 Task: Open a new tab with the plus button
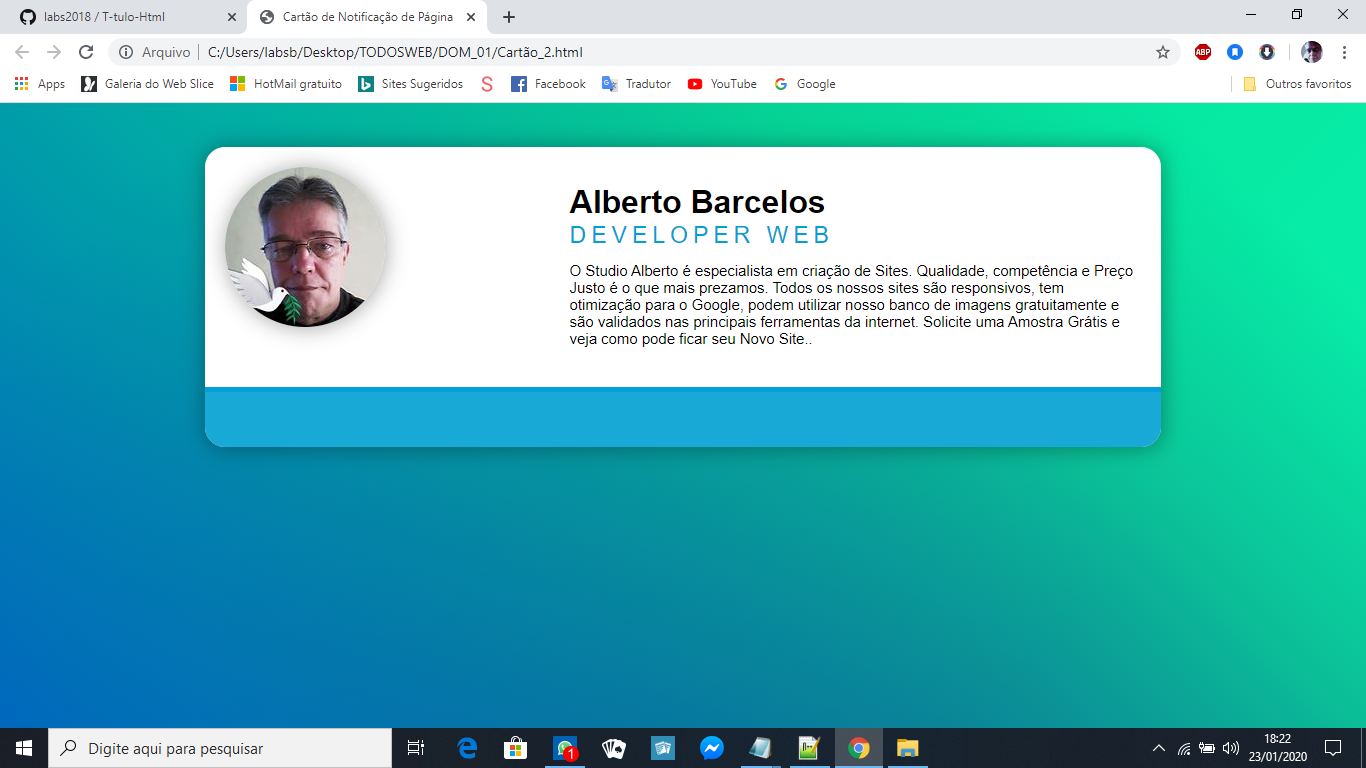pos(509,17)
